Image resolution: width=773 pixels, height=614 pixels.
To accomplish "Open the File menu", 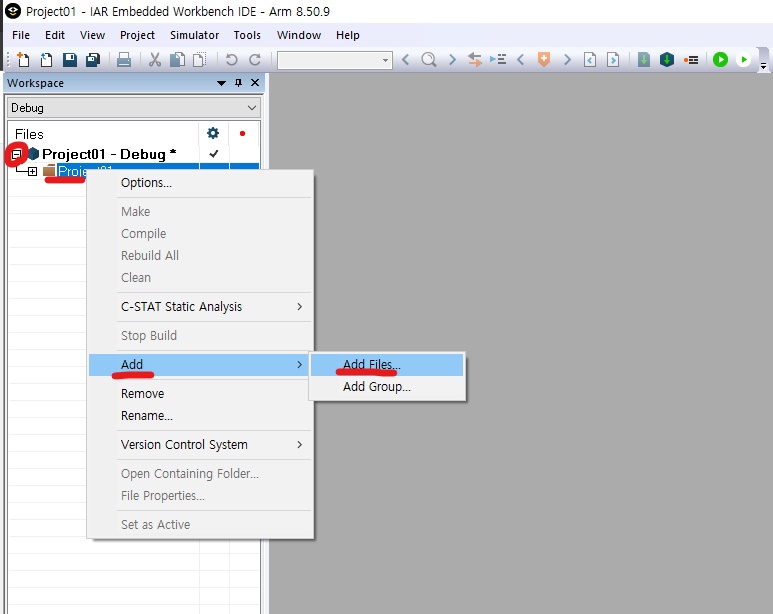I will (x=21, y=35).
